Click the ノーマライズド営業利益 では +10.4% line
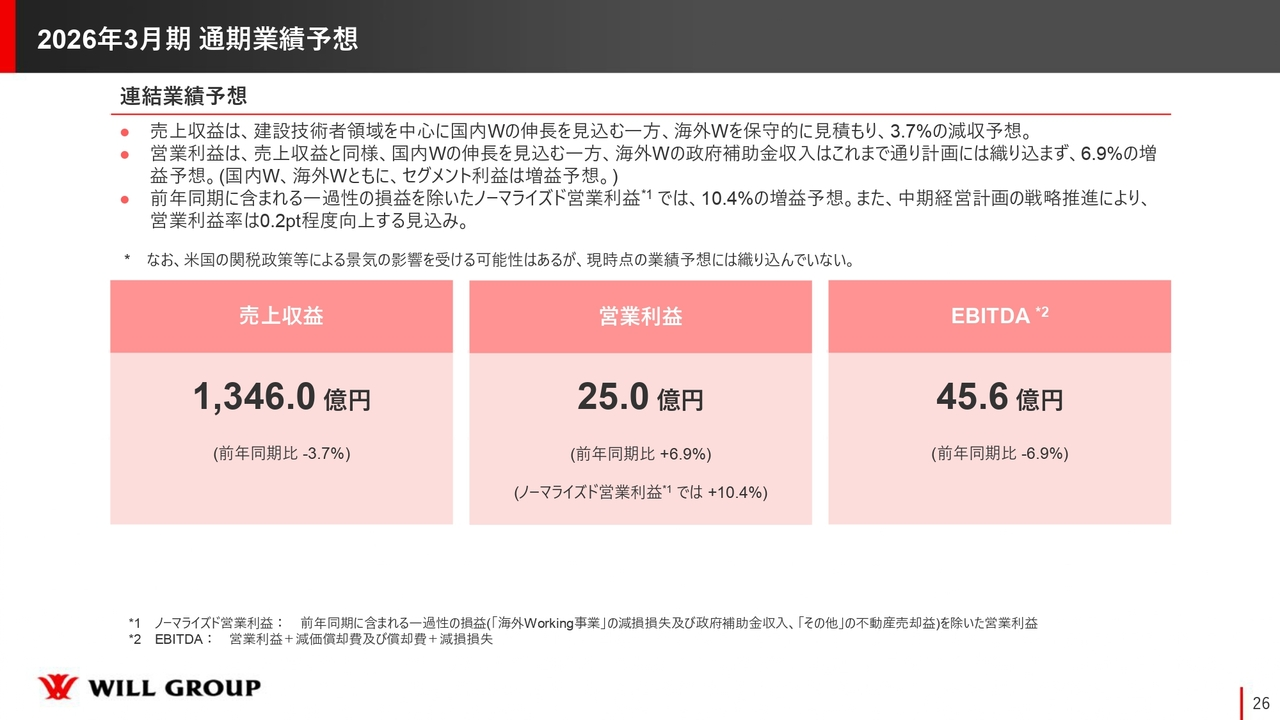The image size is (1280, 720). [640, 492]
